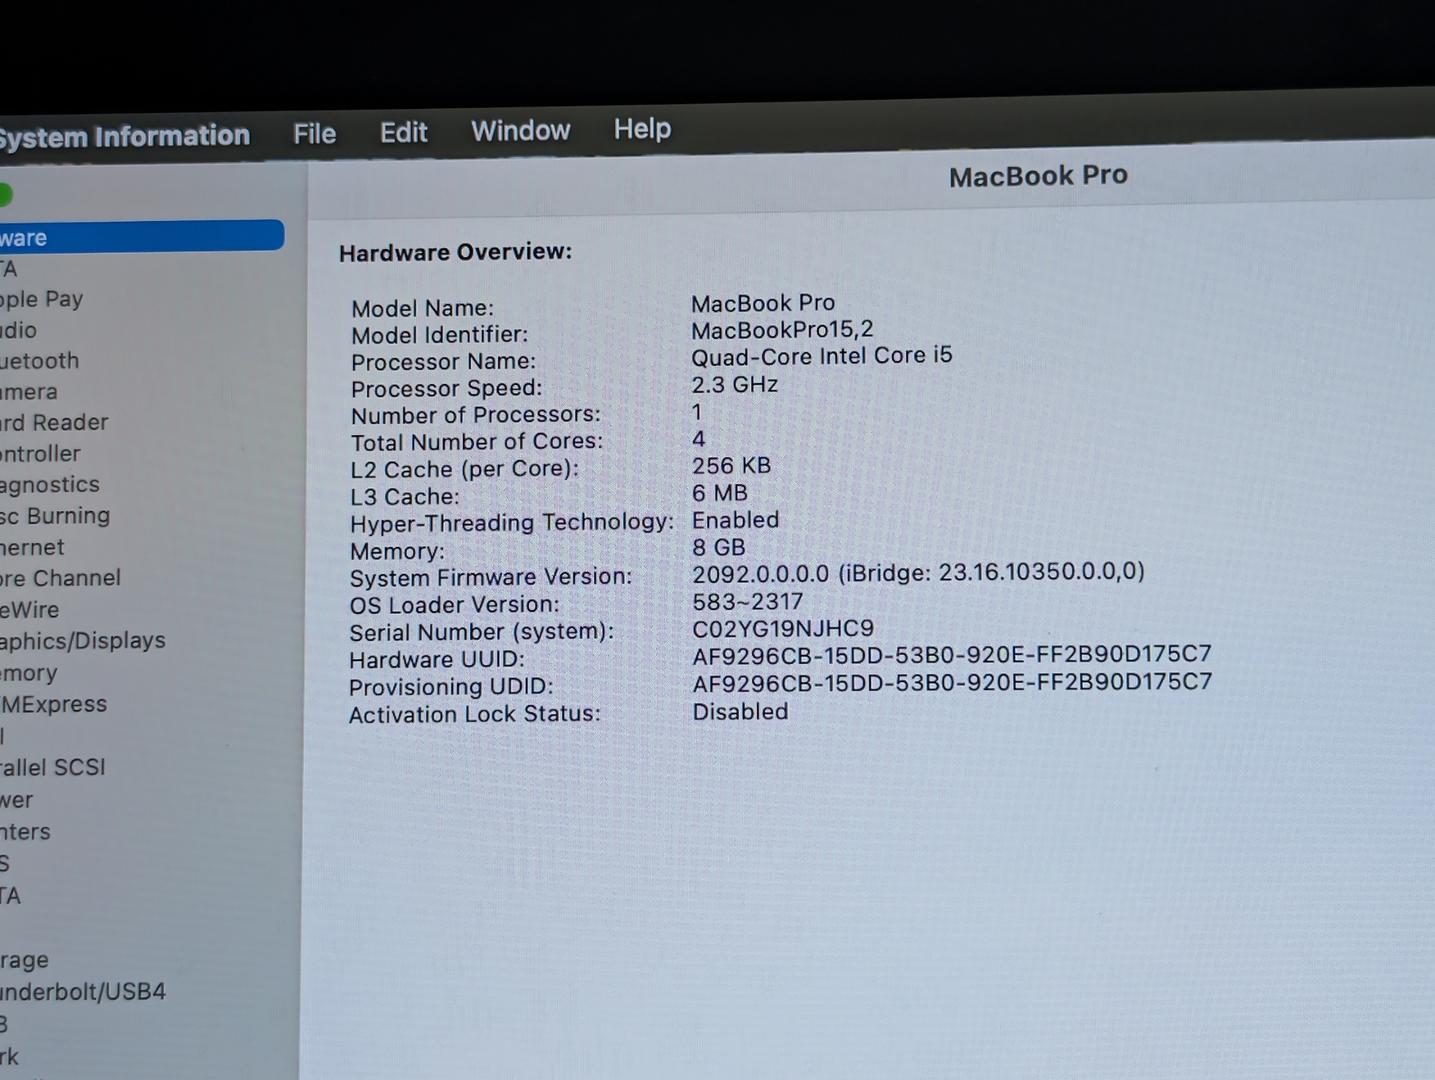The image size is (1435, 1080).
Task: Click the L3 Cache value 6 MB
Action: click(720, 493)
